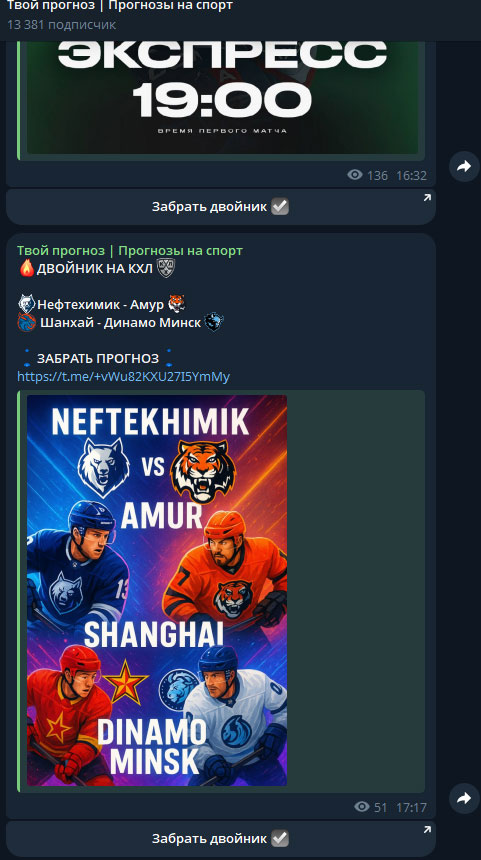This screenshot has height=860, width=481.
Task: Click the eye views icon showing 136
Action: (x=355, y=175)
